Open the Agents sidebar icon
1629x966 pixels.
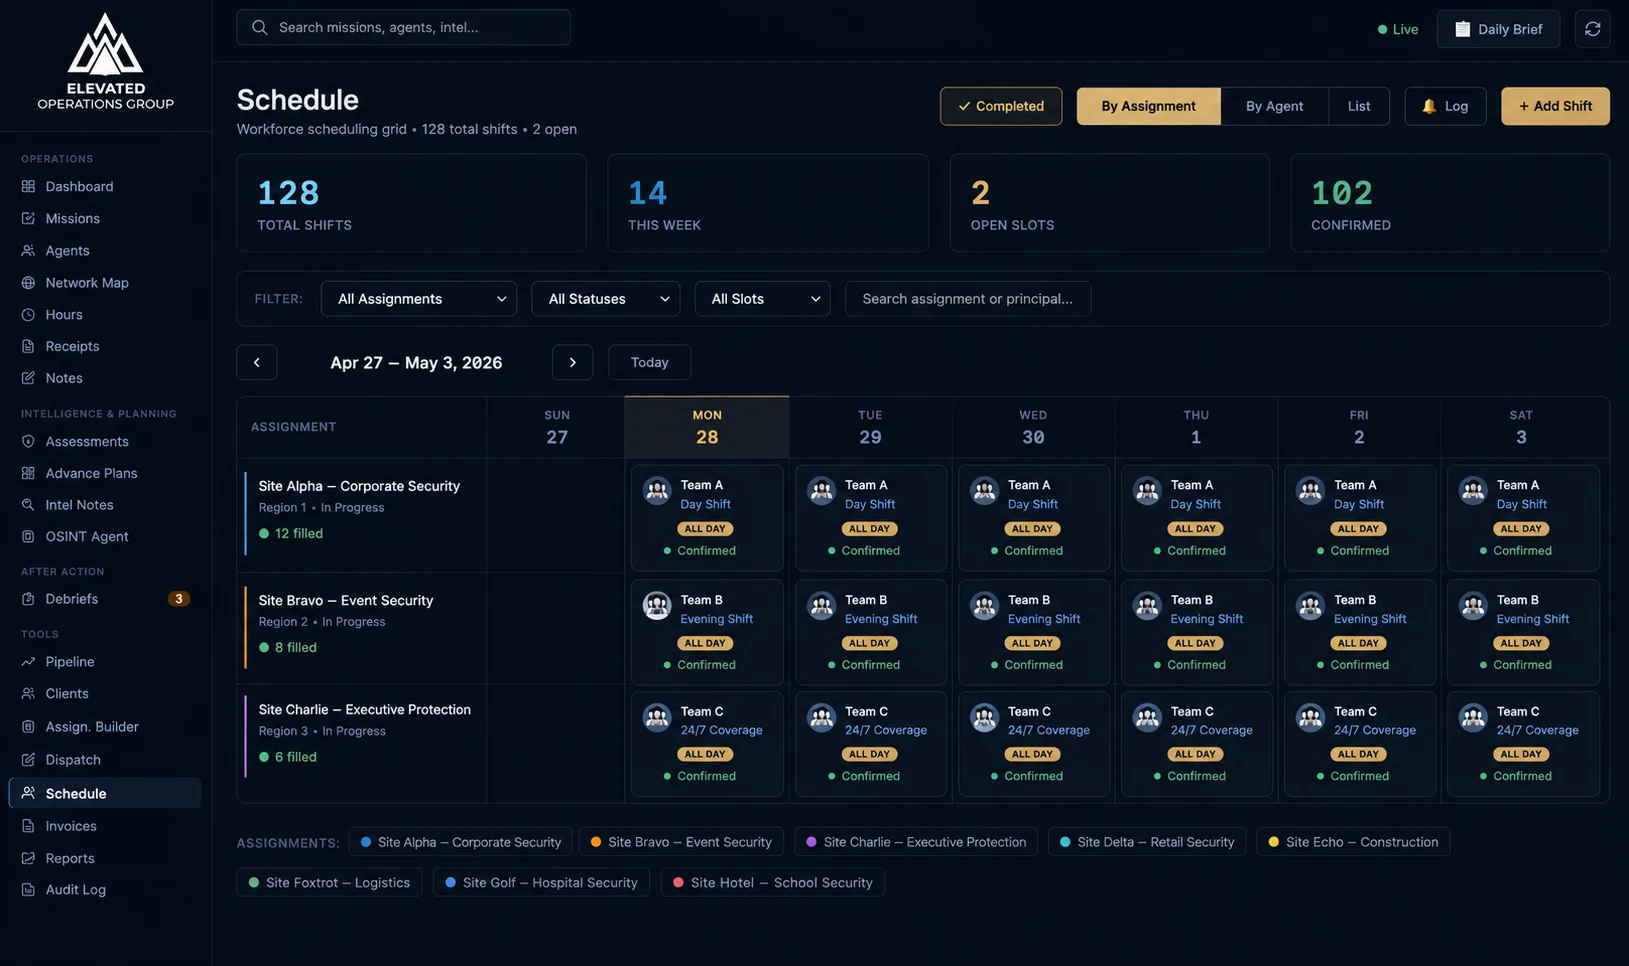coord(28,250)
